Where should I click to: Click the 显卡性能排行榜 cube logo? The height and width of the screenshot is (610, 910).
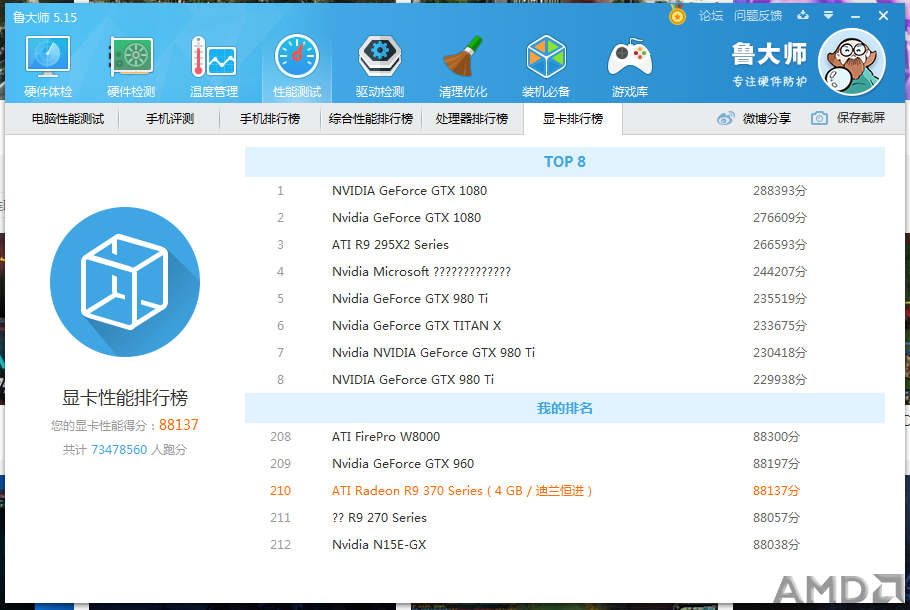(x=125, y=282)
